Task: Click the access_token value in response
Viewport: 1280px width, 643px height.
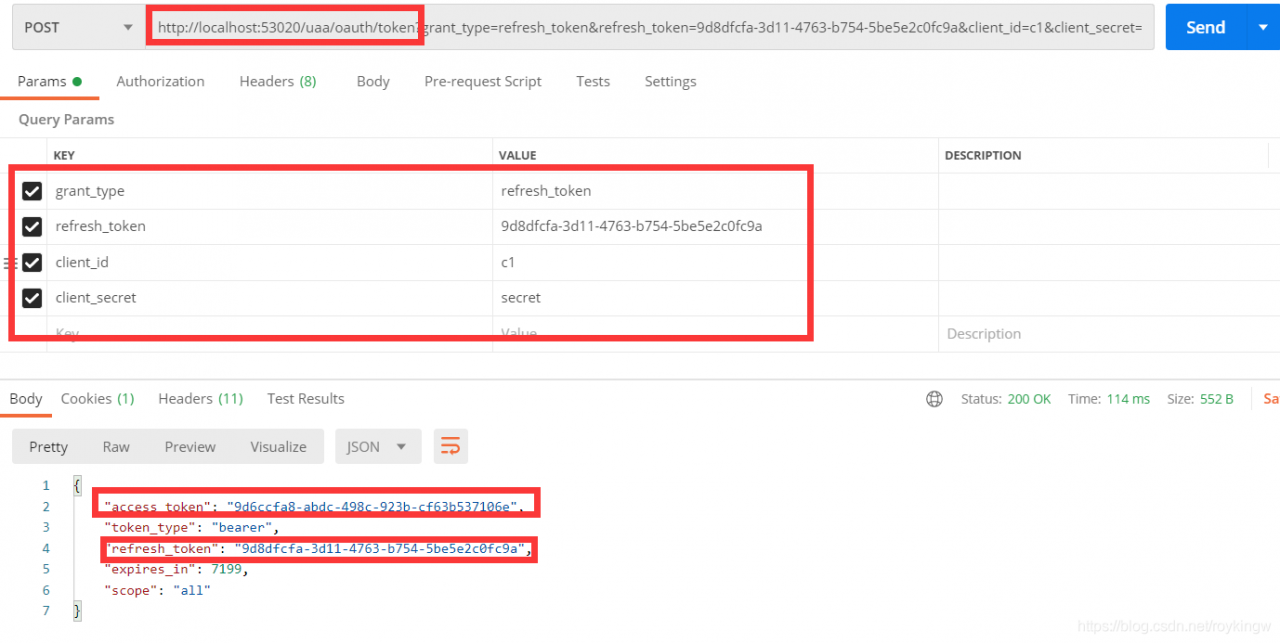Action: pos(373,506)
